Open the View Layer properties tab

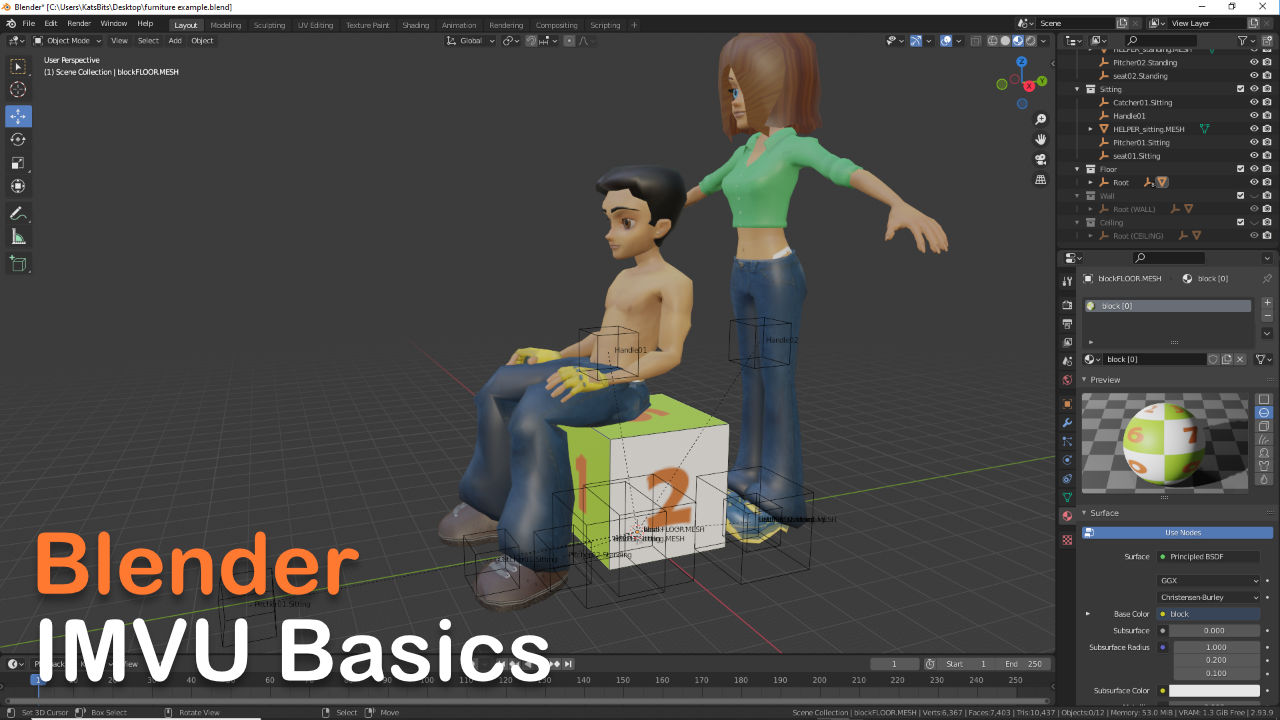tap(1067, 343)
